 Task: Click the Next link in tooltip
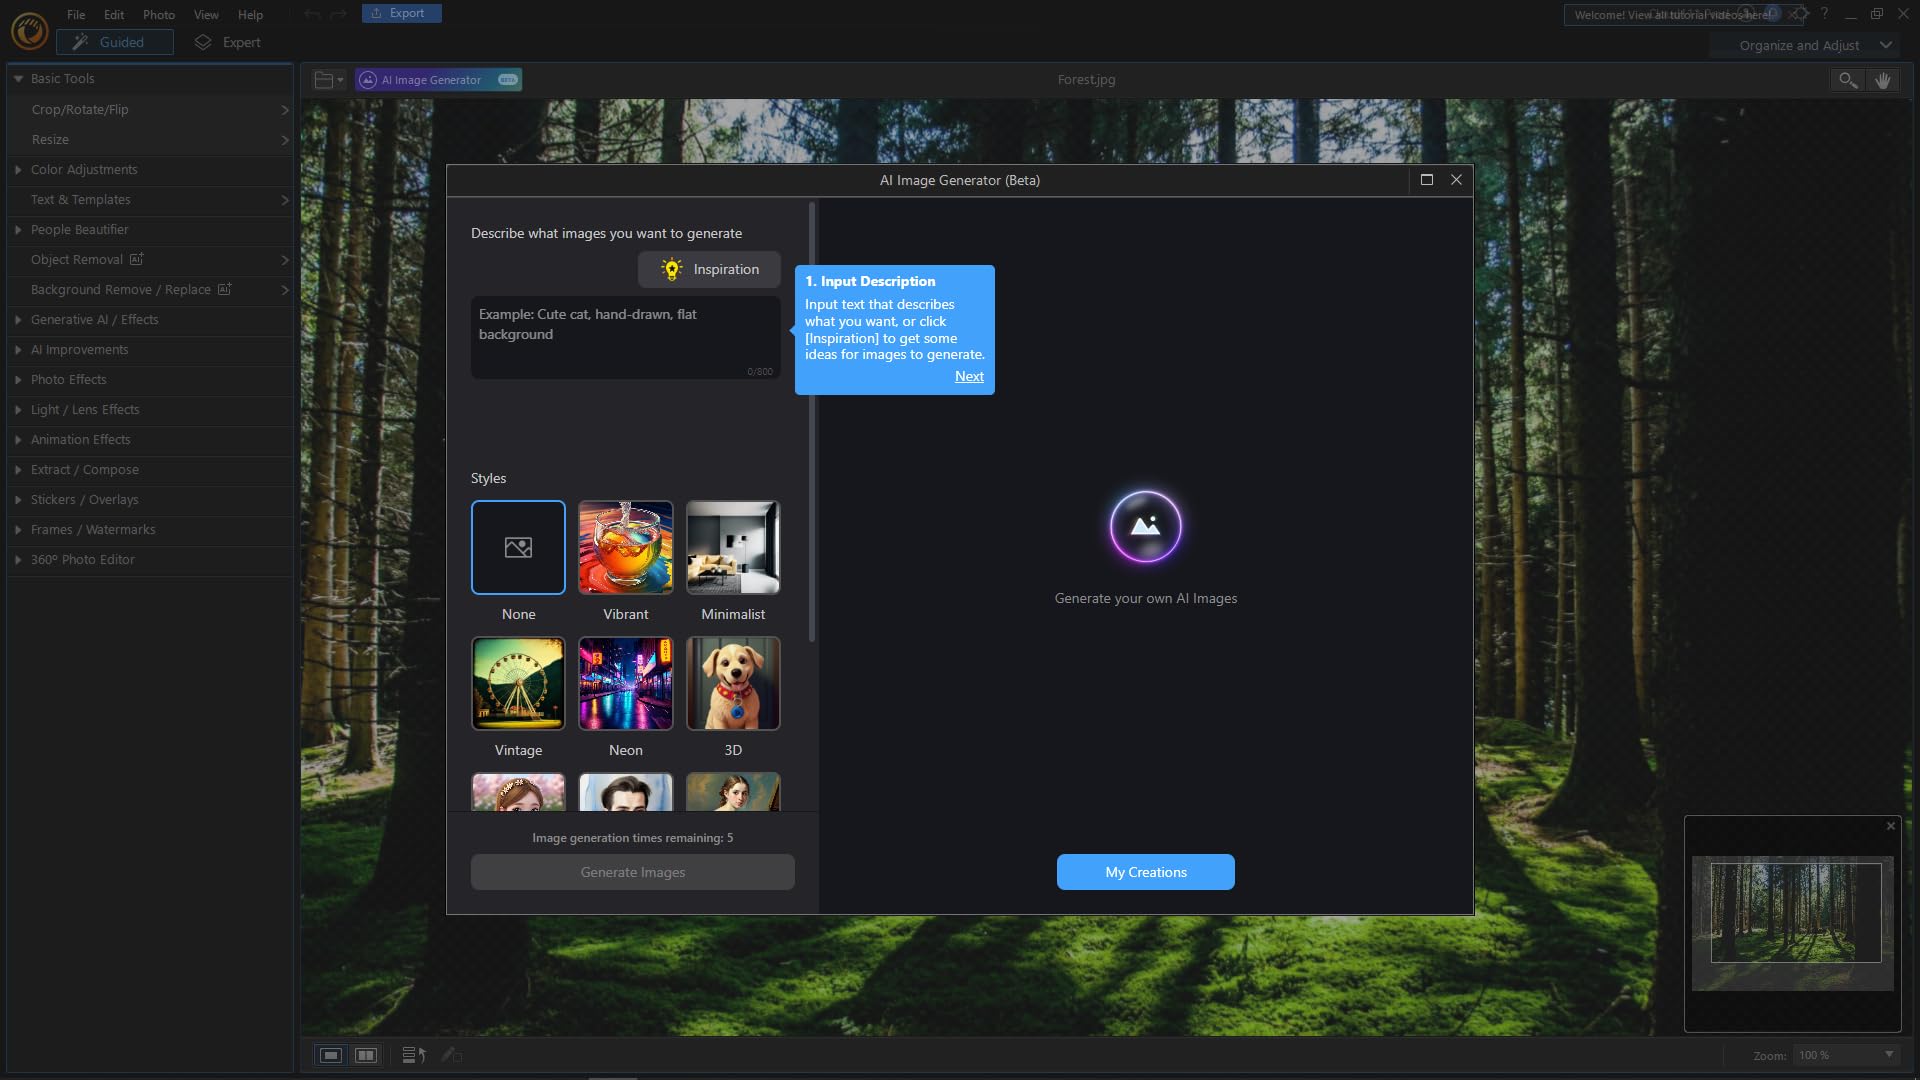pyautogui.click(x=968, y=376)
